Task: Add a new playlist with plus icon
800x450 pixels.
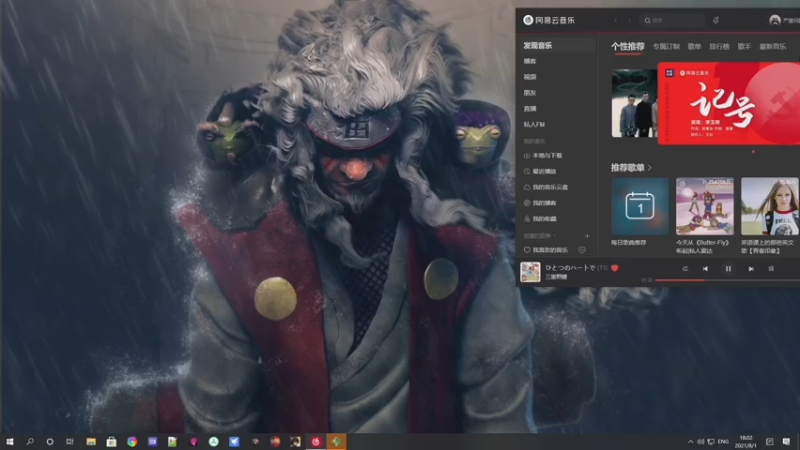Action: pyautogui.click(x=587, y=236)
